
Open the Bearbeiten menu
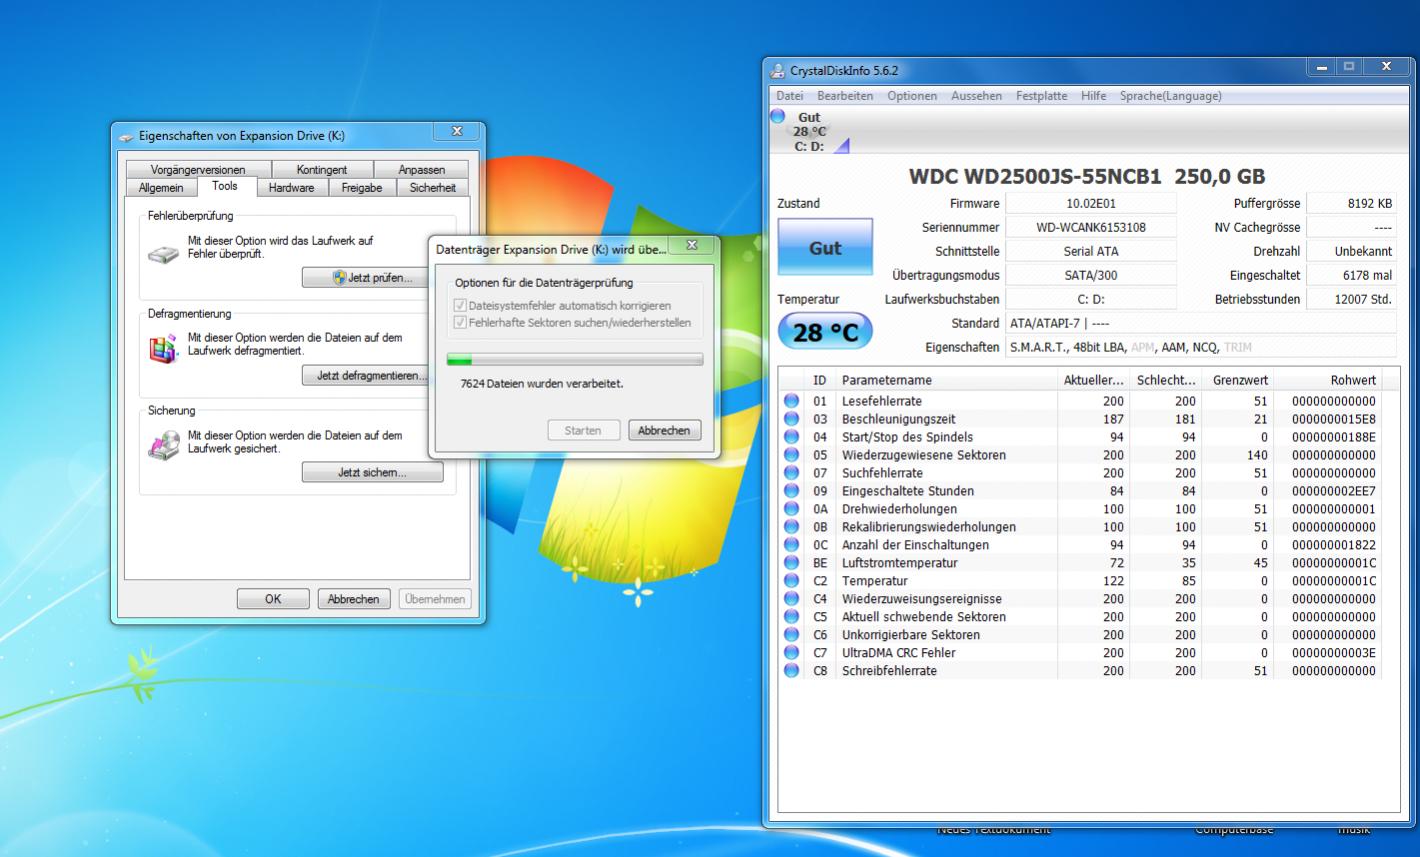845,96
